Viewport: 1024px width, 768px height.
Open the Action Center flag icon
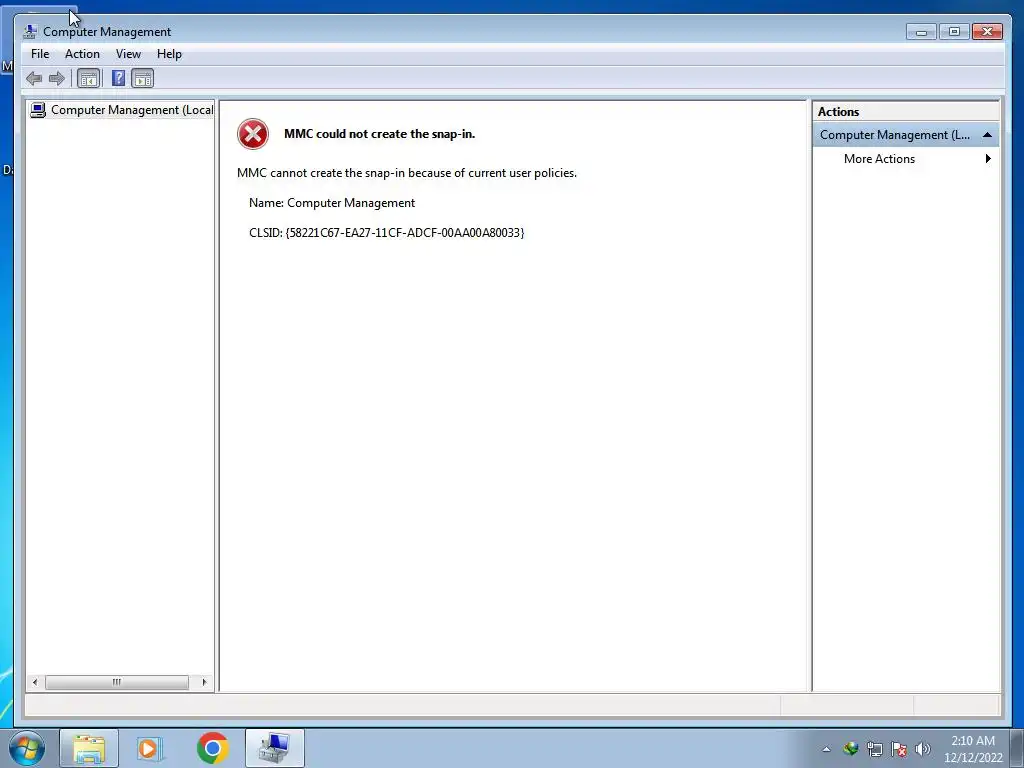(899, 749)
